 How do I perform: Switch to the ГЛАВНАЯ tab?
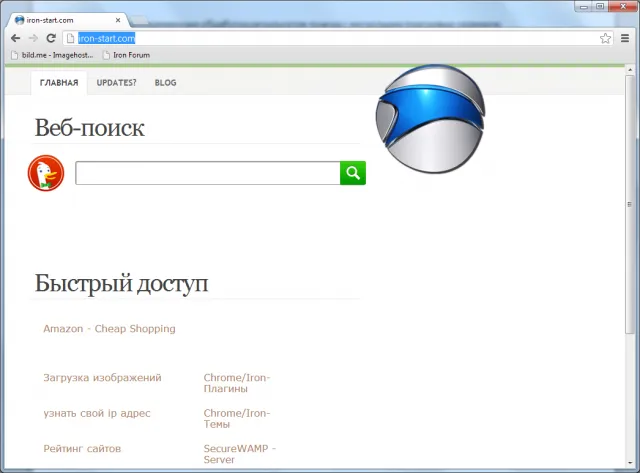coord(59,83)
